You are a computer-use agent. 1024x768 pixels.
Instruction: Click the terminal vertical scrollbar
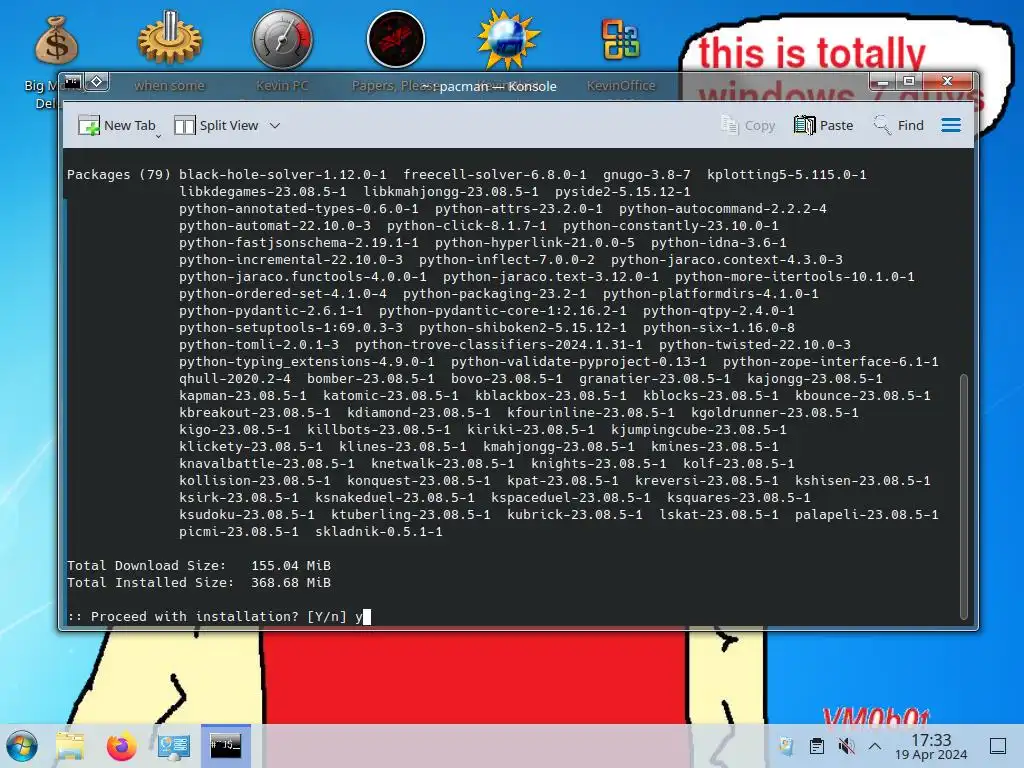pyautogui.click(x=963, y=496)
